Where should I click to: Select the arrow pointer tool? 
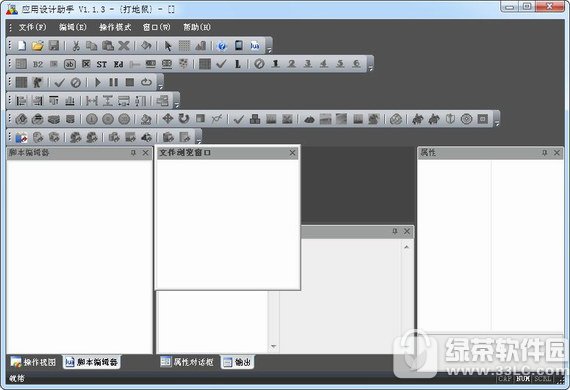click(168, 46)
